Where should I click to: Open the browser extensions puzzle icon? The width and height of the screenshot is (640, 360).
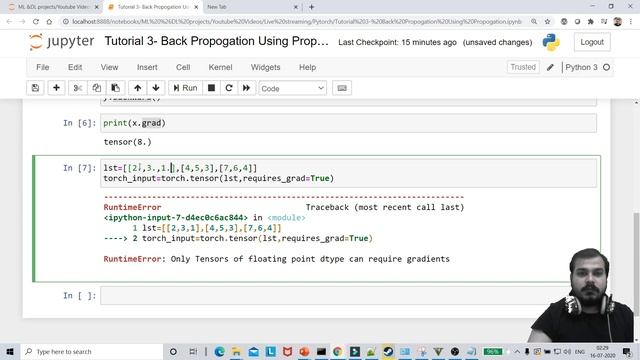tap(591, 22)
